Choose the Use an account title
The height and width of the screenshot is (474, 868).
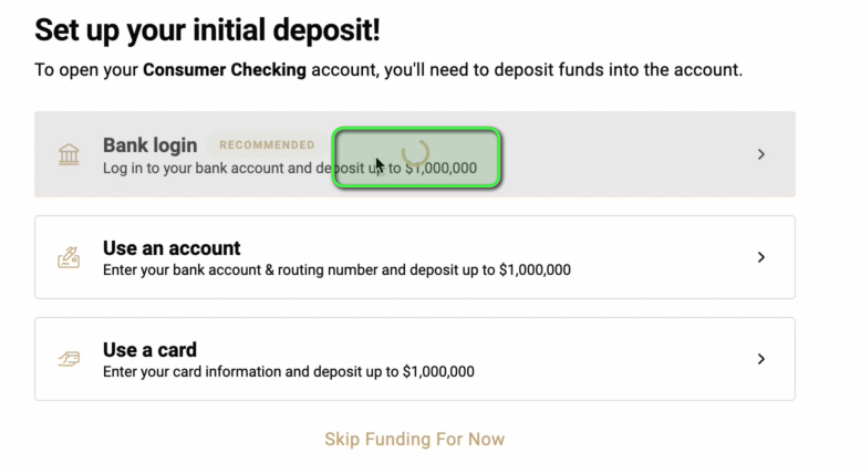tap(172, 247)
